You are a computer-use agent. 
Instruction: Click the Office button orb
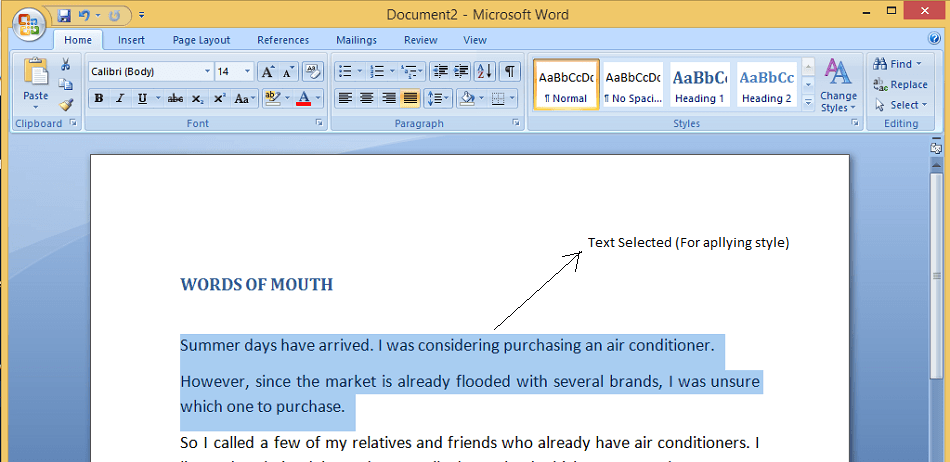coord(28,24)
